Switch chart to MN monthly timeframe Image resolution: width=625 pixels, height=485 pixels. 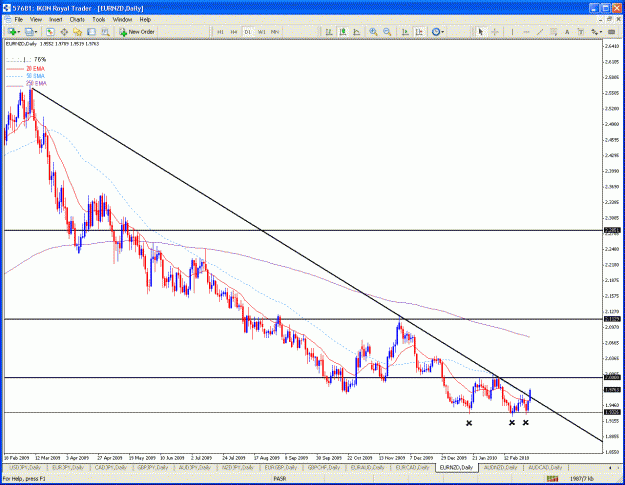[275, 32]
